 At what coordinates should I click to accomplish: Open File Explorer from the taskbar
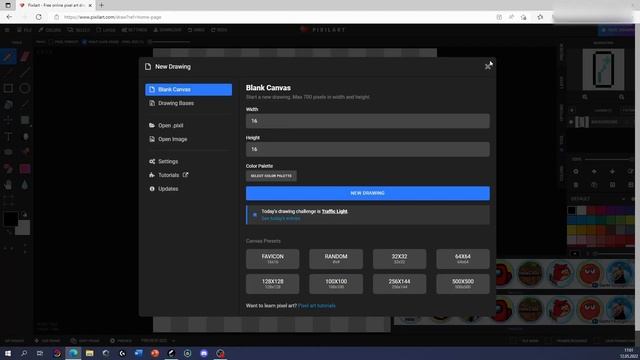89,353
